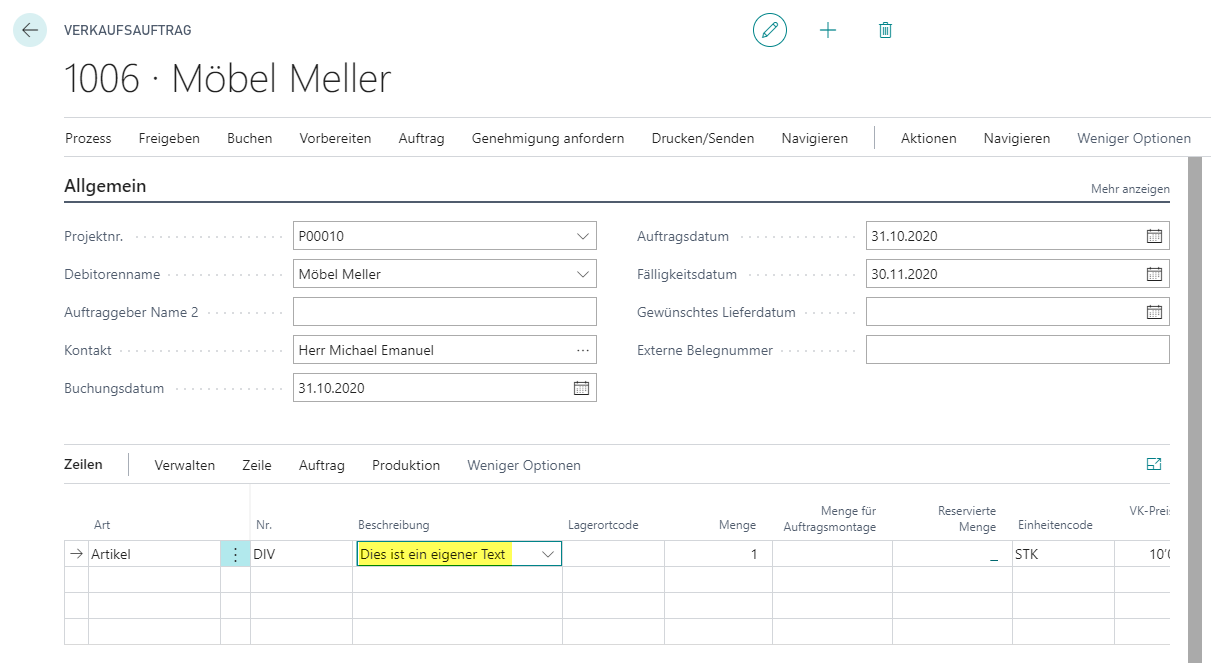This screenshot has width=1211, height=663.
Task: Collapse the Allgemein section header
Action: point(105,186)
